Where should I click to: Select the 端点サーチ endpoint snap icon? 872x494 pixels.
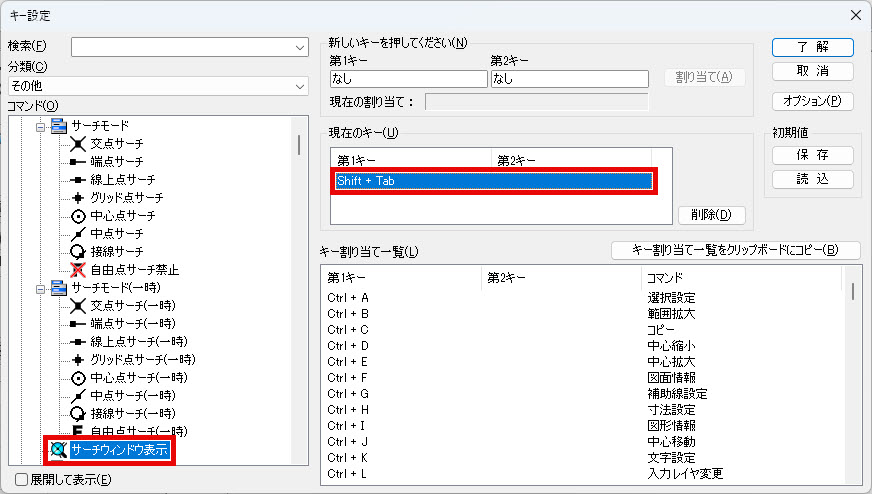[79, 162]
